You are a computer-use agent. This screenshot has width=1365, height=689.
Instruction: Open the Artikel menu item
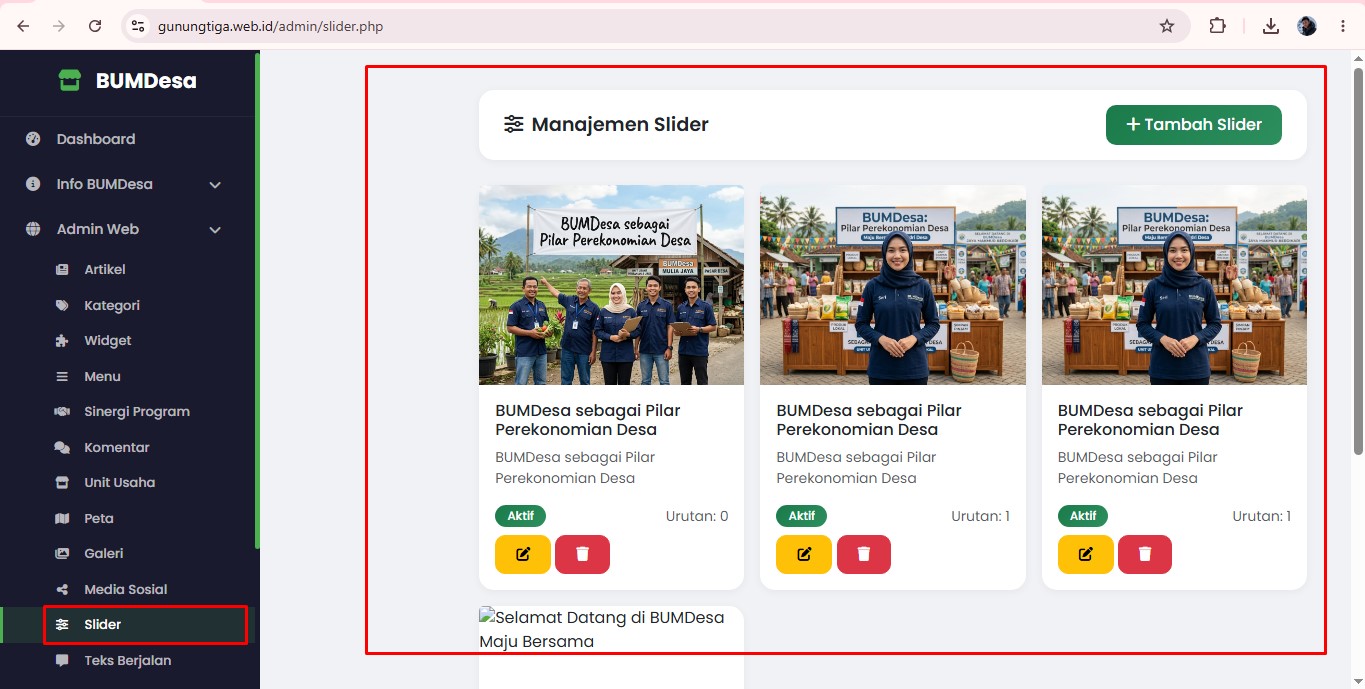[x=128, y=270]
